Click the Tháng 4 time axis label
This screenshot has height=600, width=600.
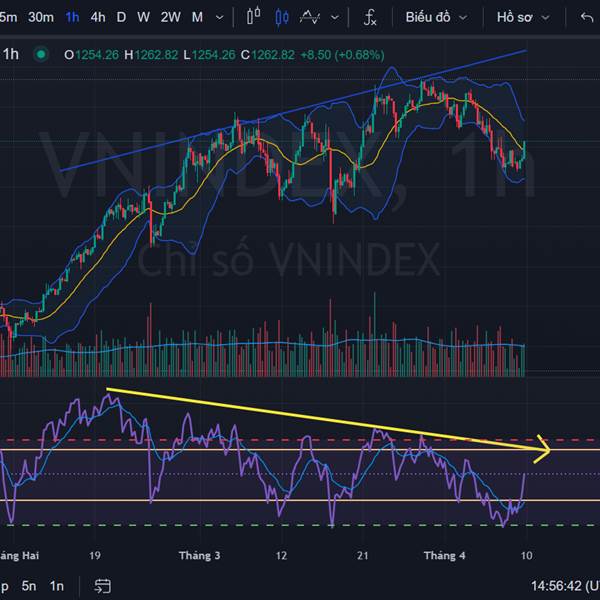point(445,556)
